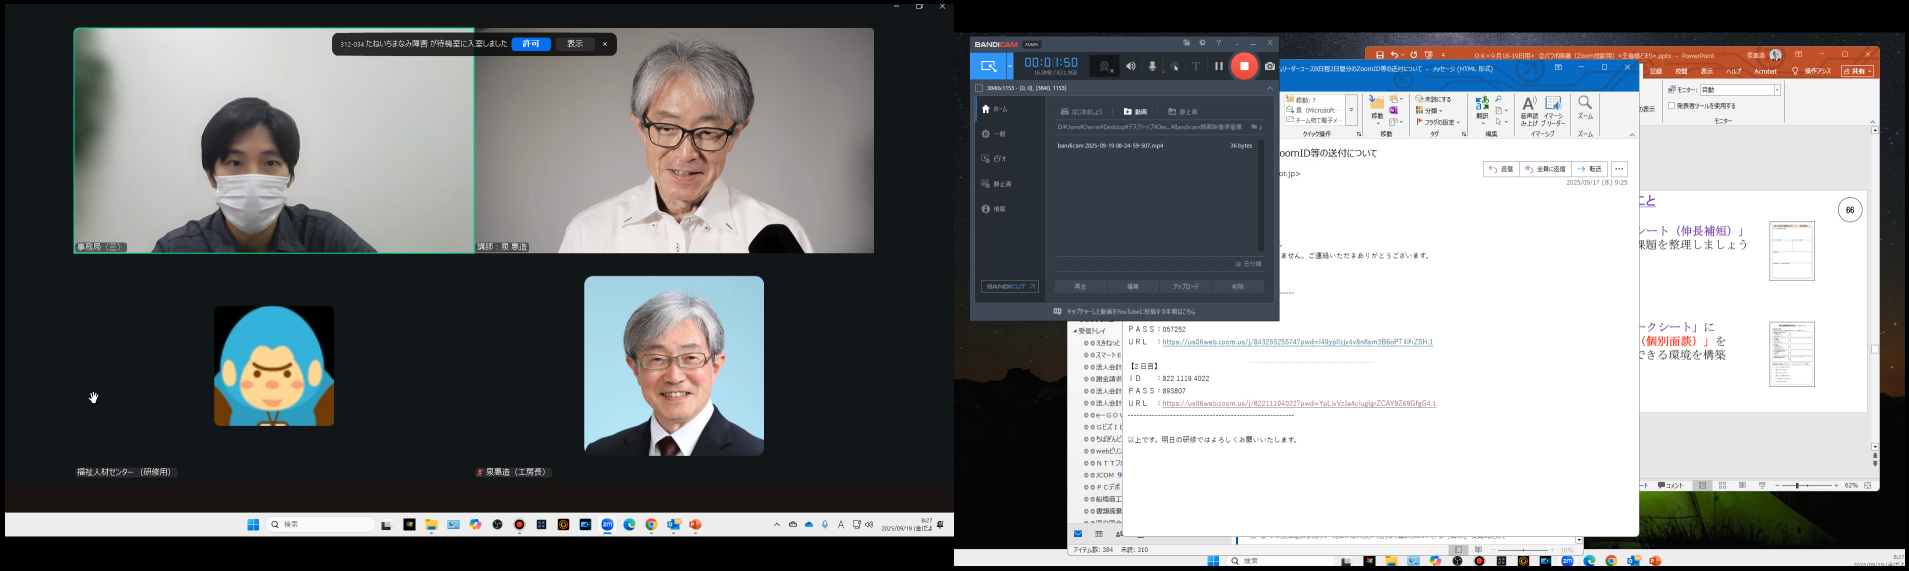Open the Bandicam recording mode dropdown arrow
This screenshot has width=1909, height=571.
tap(1010, 66)
